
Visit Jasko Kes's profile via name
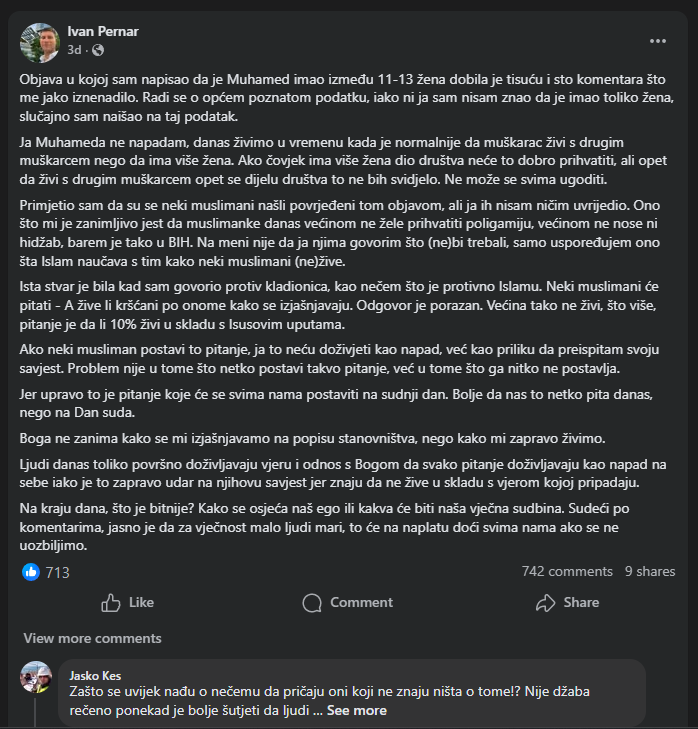point(99,675)
